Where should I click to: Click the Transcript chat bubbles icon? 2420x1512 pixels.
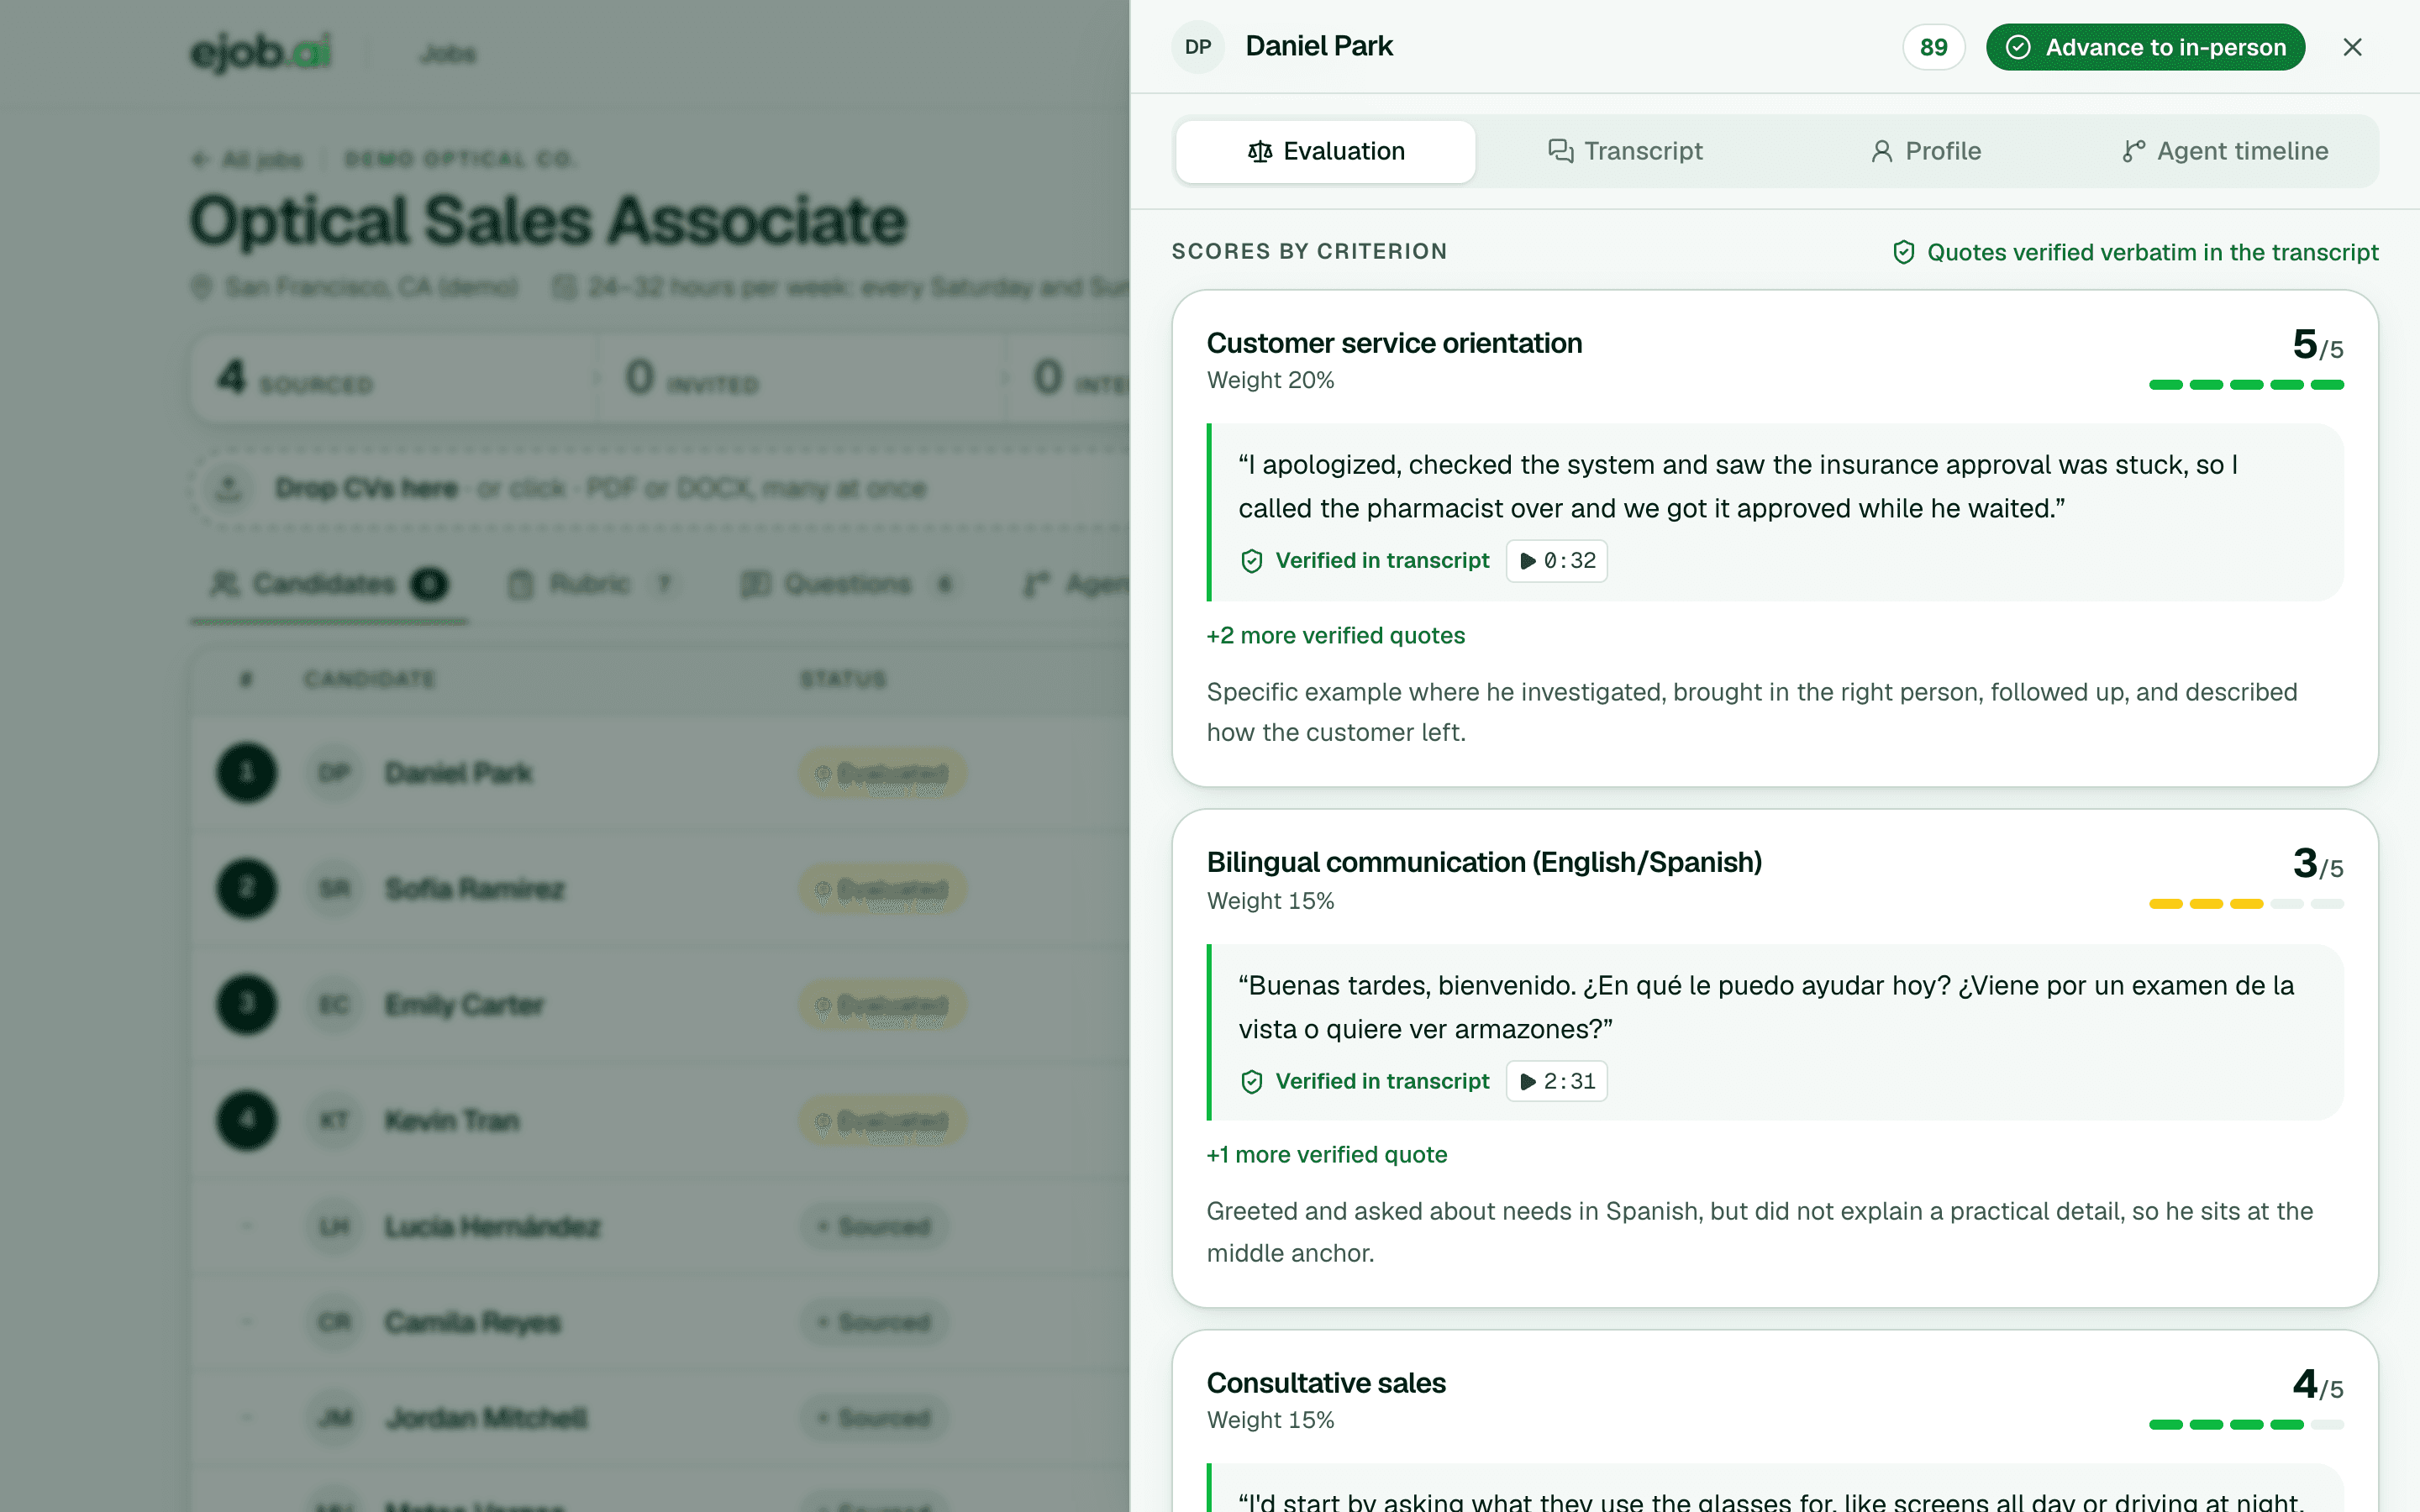(x=1561, y=151)
